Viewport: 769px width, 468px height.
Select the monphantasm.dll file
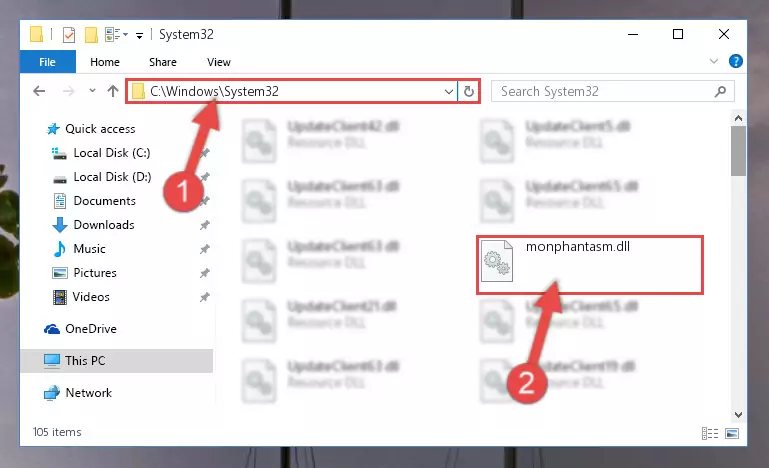(590, 265)
